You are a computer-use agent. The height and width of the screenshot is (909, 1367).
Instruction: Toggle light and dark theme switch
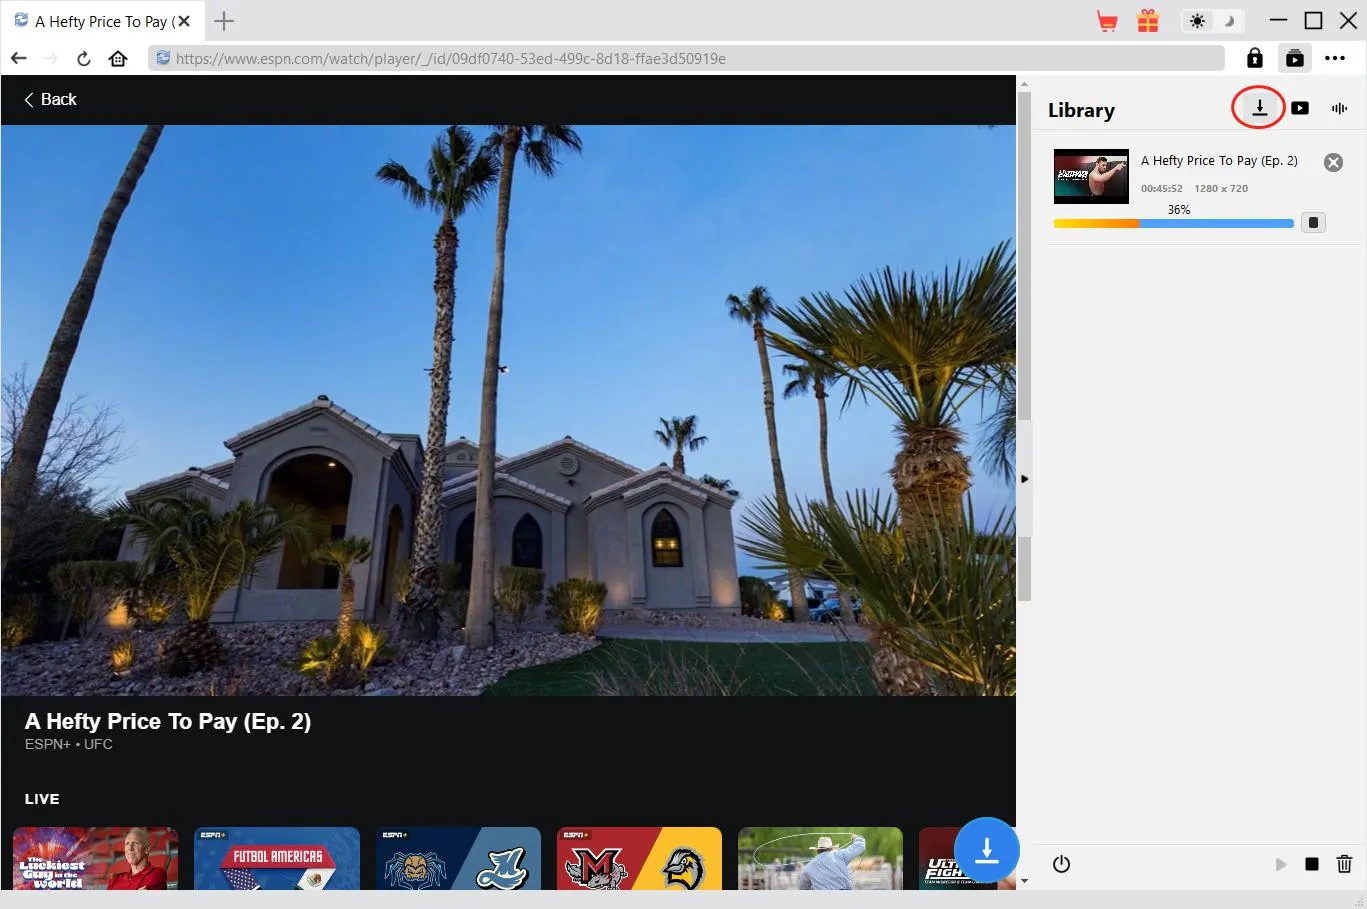click(1212, 21)
